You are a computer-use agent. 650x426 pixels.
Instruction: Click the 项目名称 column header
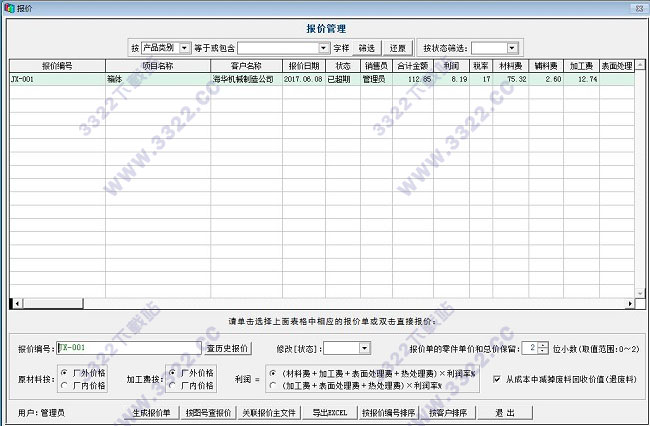(x=158, y=66)
